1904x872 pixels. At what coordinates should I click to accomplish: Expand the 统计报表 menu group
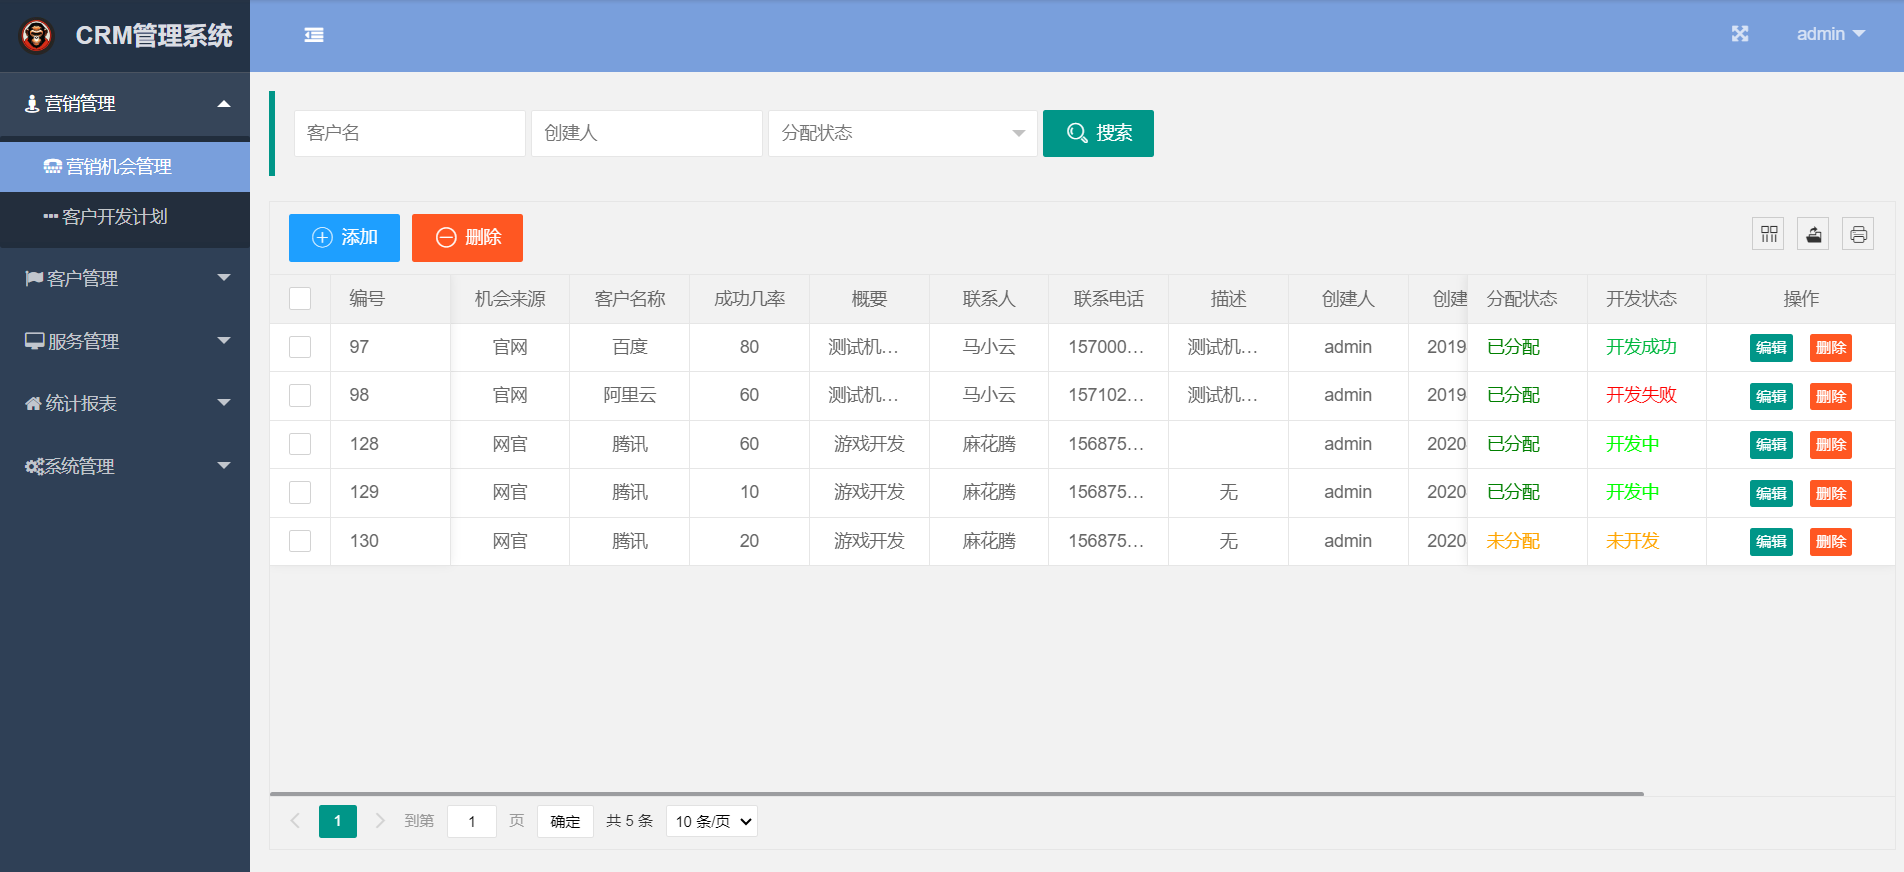tap(125, 403)
